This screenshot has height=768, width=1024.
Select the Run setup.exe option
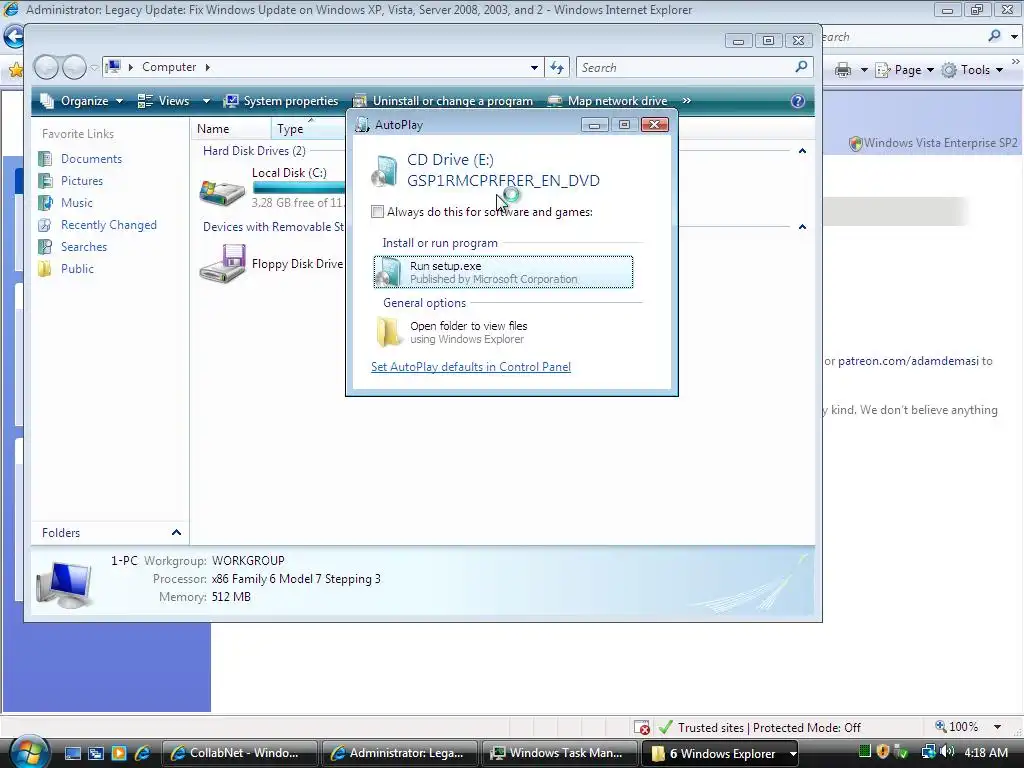(x=503, y=272)
